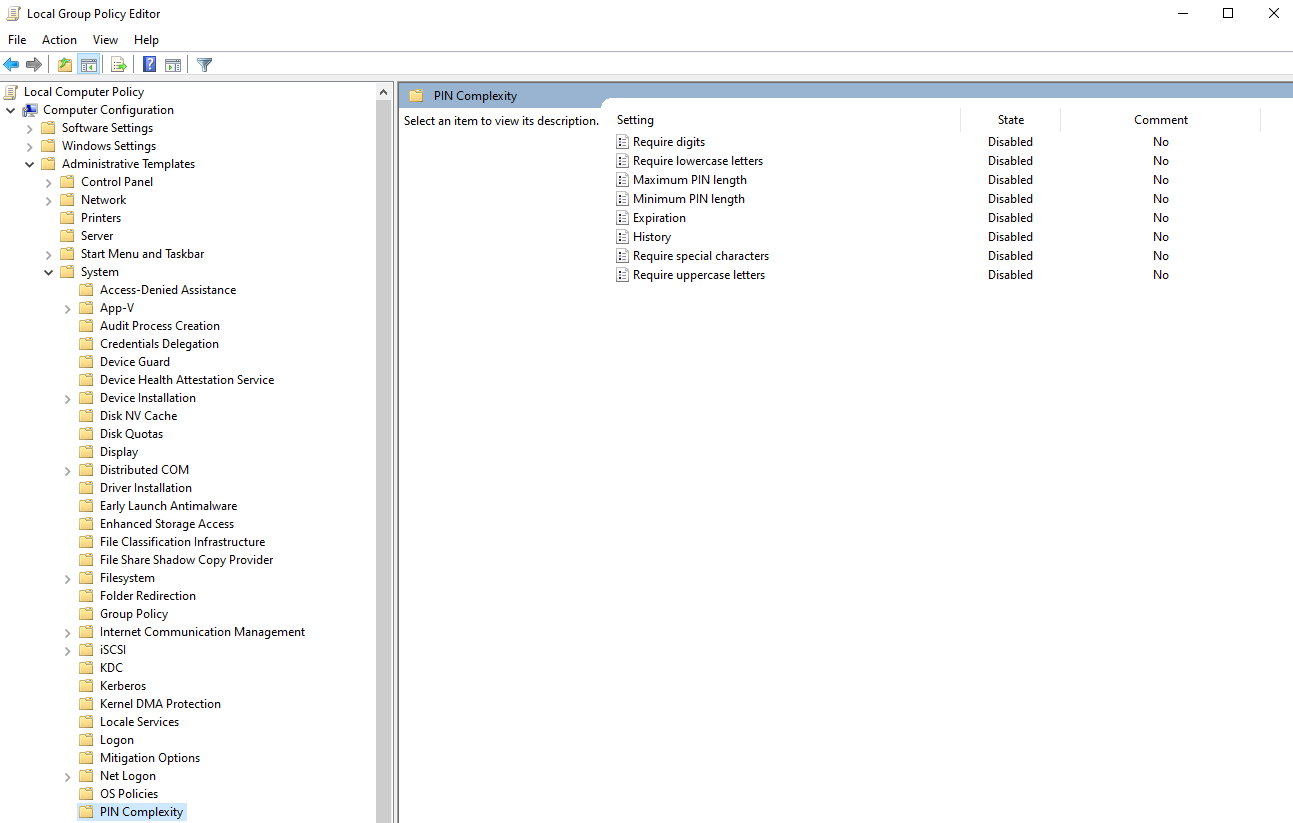Open Help using the question mark icon
The width and height of the screenshot is (1293, 823).
point(147,64)
